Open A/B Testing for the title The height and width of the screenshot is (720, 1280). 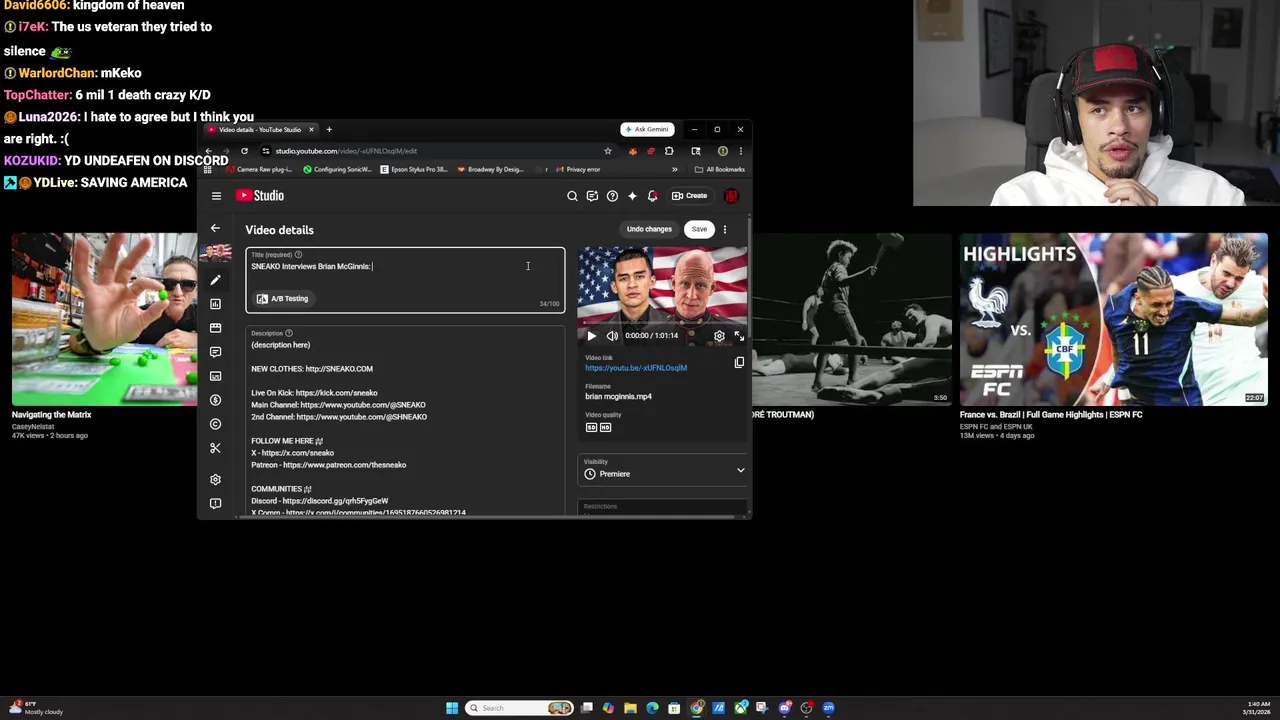(282, 298)
